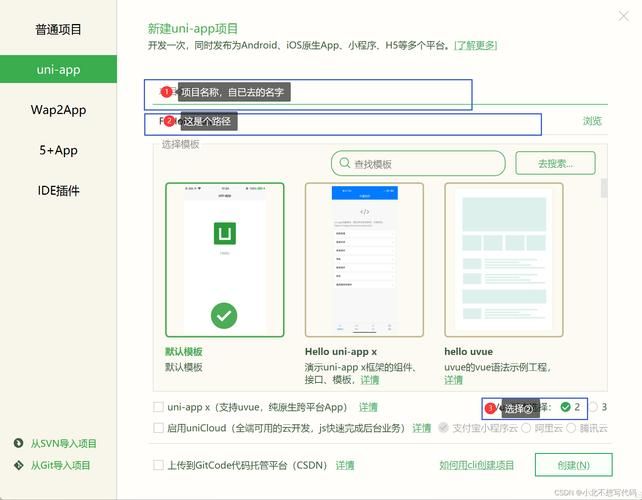This screenshot has height=500, width=642.
Task: Browse for folder with 浏览 button
Action: 592,121
